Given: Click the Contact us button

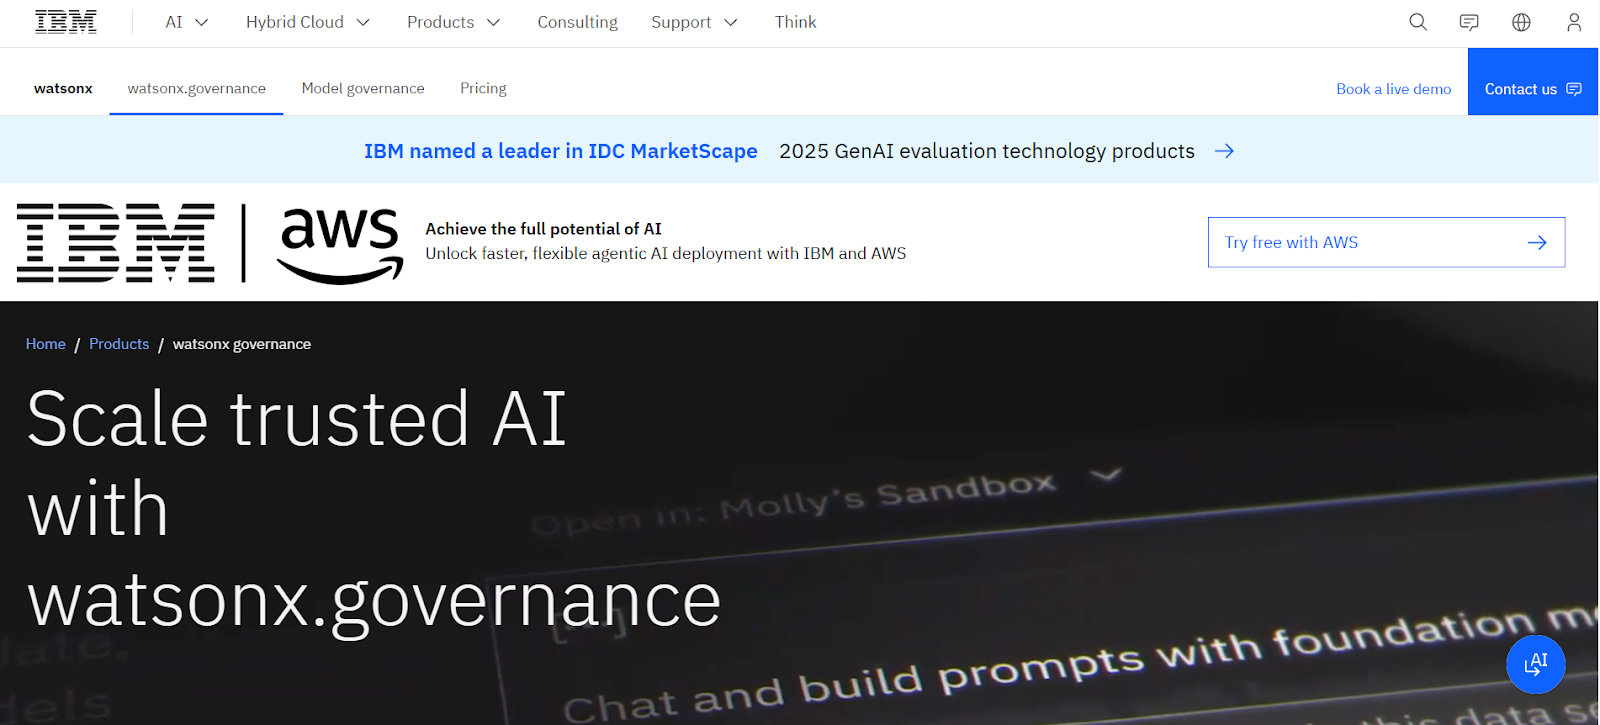Looking at the screenshot, I should (1533, 82).
